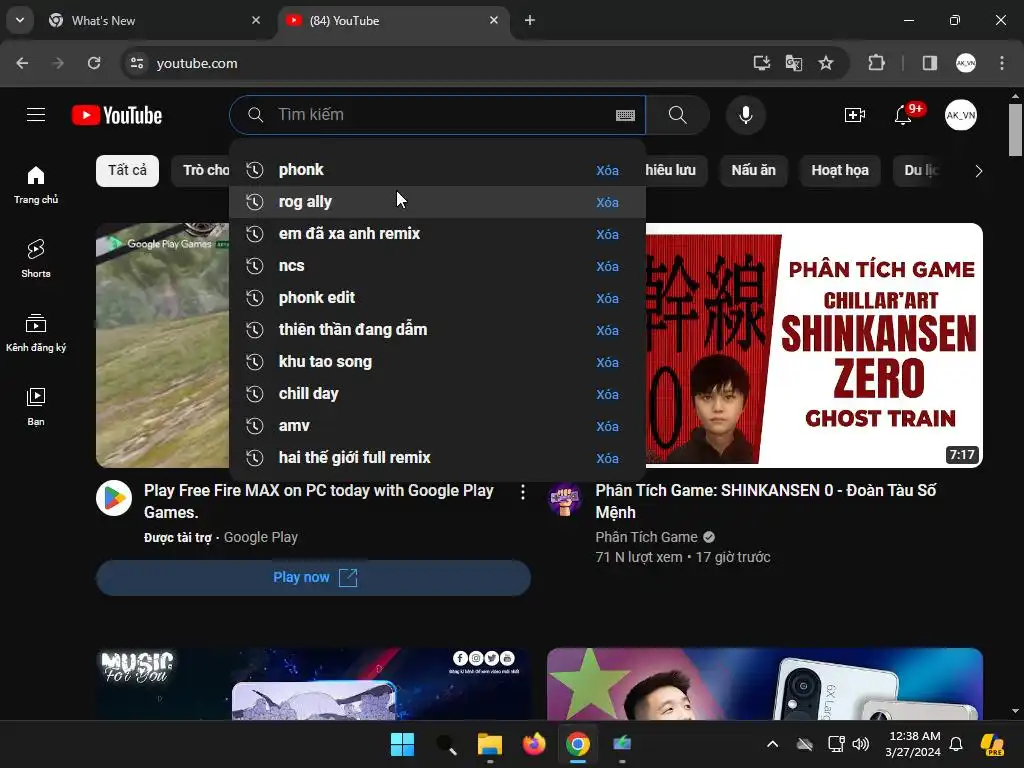
Task: Select the Trò chơi filter chip
Action: [x=200, y=170]
